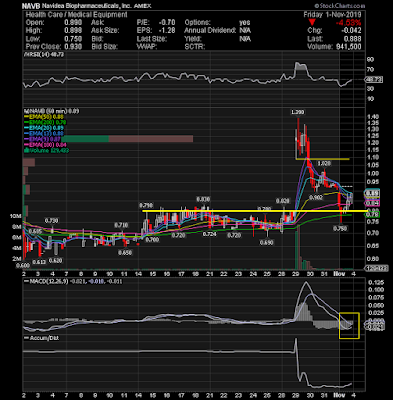Select the yellow EMA(50) legend entry
This screenshot has height=400, width=393.
tap(45, 117)
